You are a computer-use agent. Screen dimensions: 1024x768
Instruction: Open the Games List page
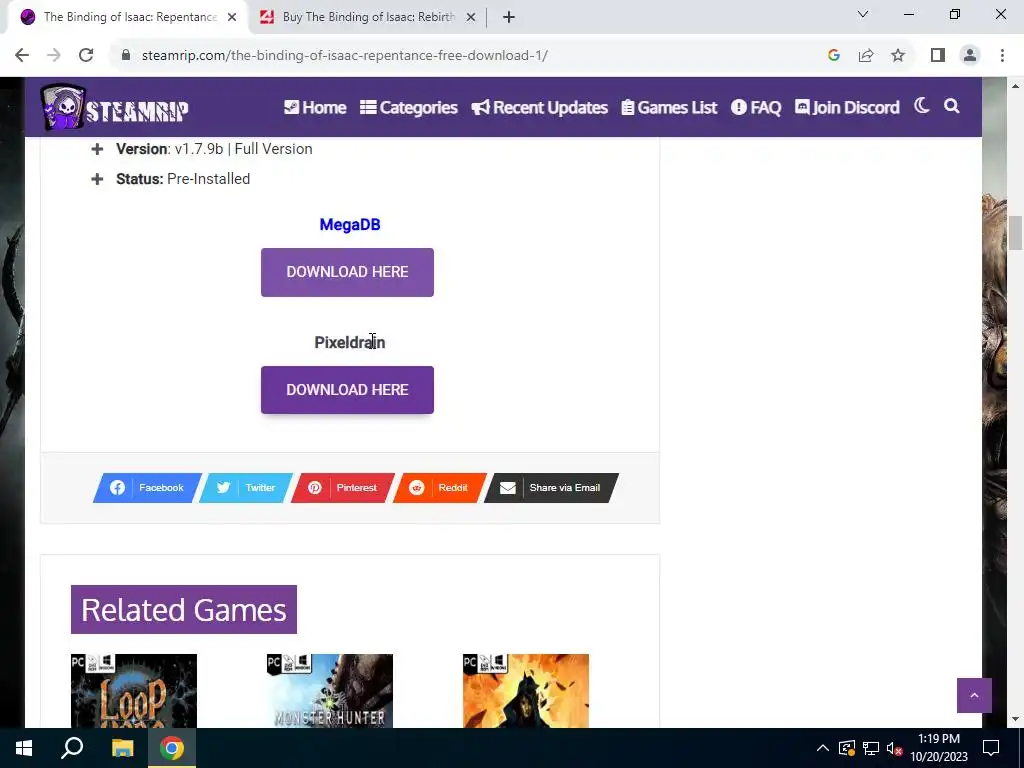[669, 108]
